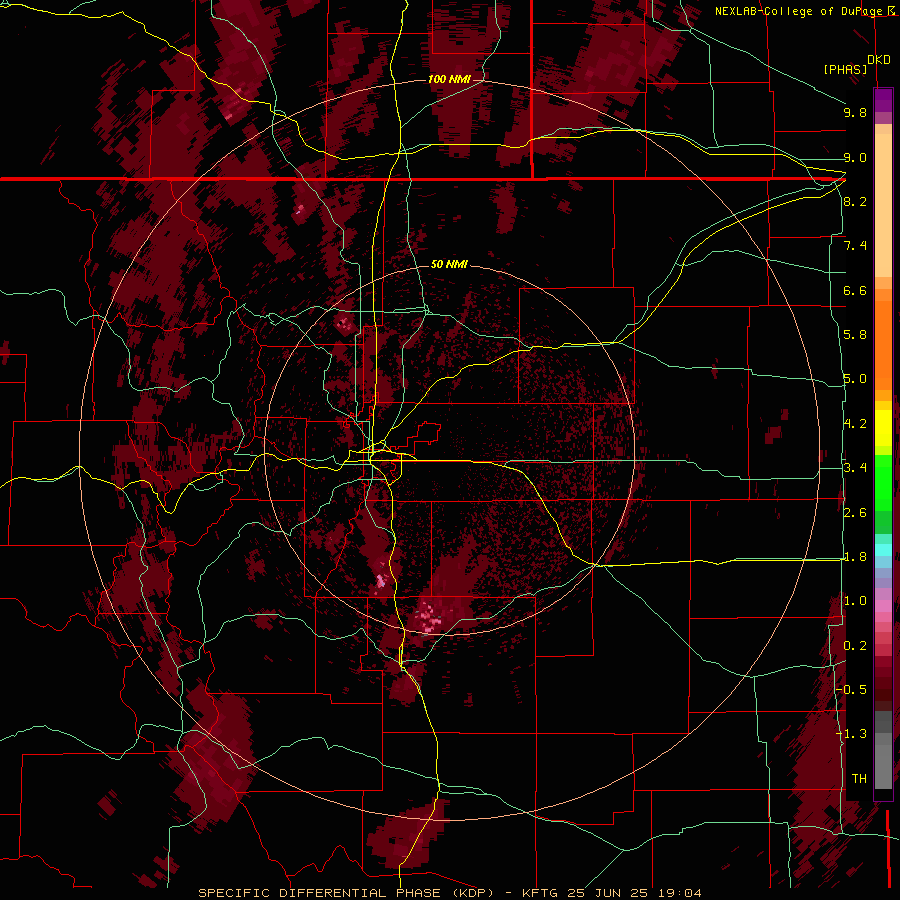Click the 1.0 color scale value
900x900 pixels.
pyautogui.click(x=855, y=601)
